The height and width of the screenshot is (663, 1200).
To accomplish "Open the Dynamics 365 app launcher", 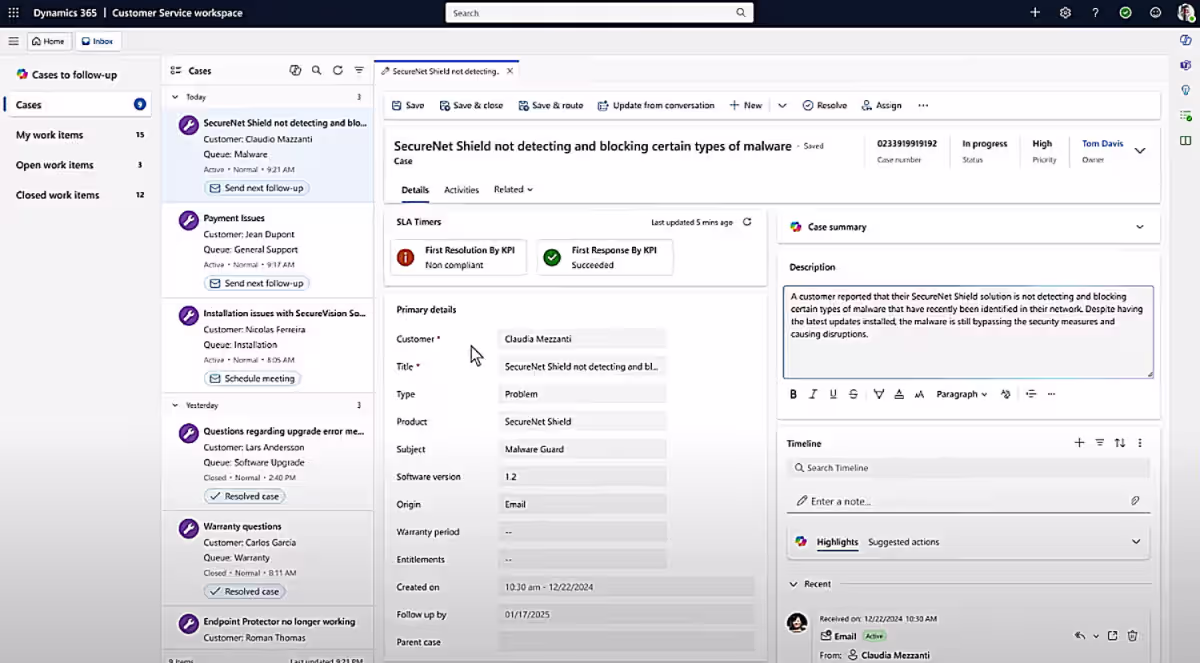I will click(13, 13).
